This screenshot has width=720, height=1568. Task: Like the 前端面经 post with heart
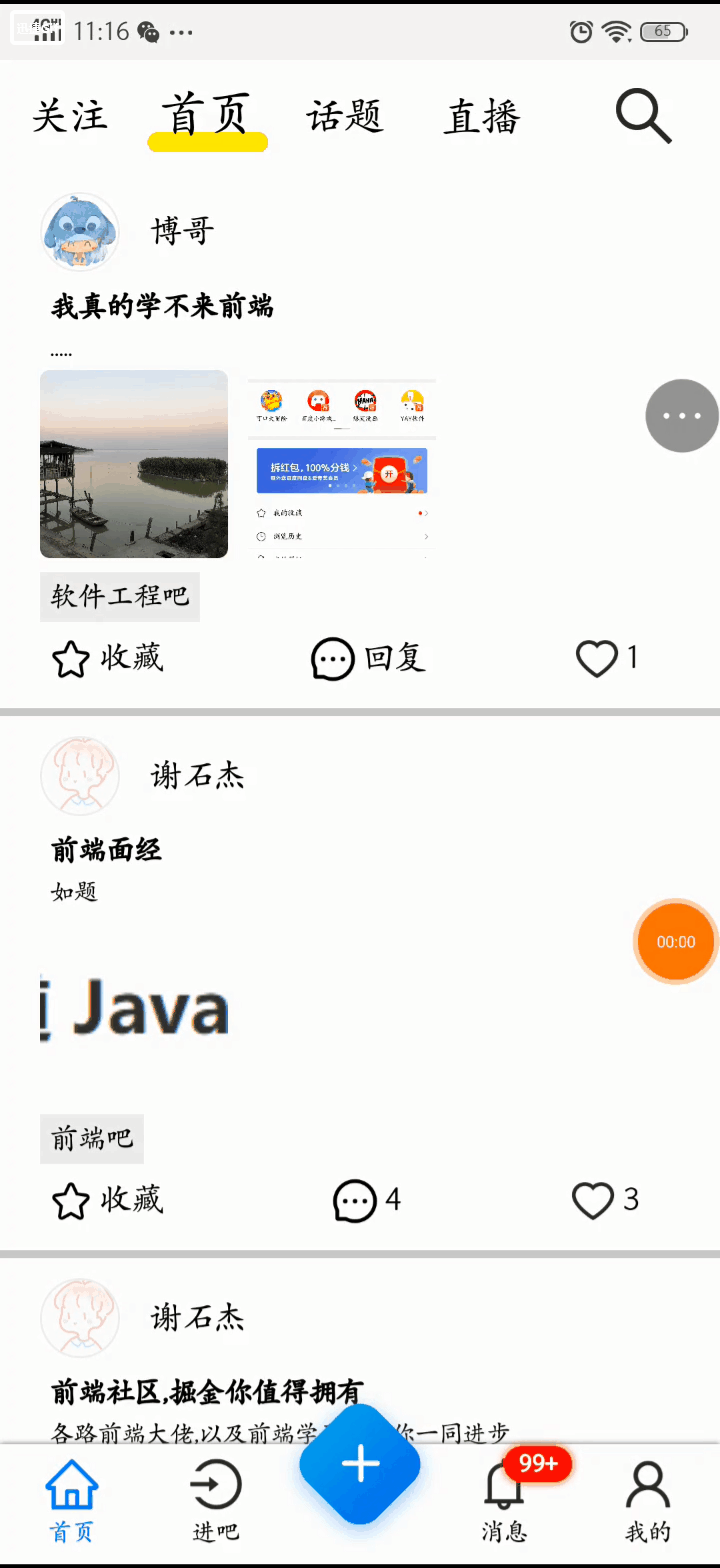click(593, 1201)
